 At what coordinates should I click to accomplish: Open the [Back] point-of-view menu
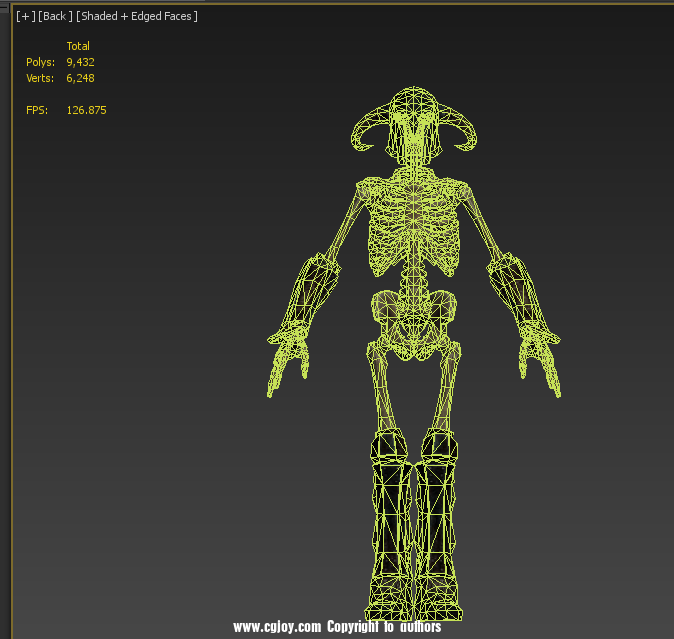tap(55, 17)
